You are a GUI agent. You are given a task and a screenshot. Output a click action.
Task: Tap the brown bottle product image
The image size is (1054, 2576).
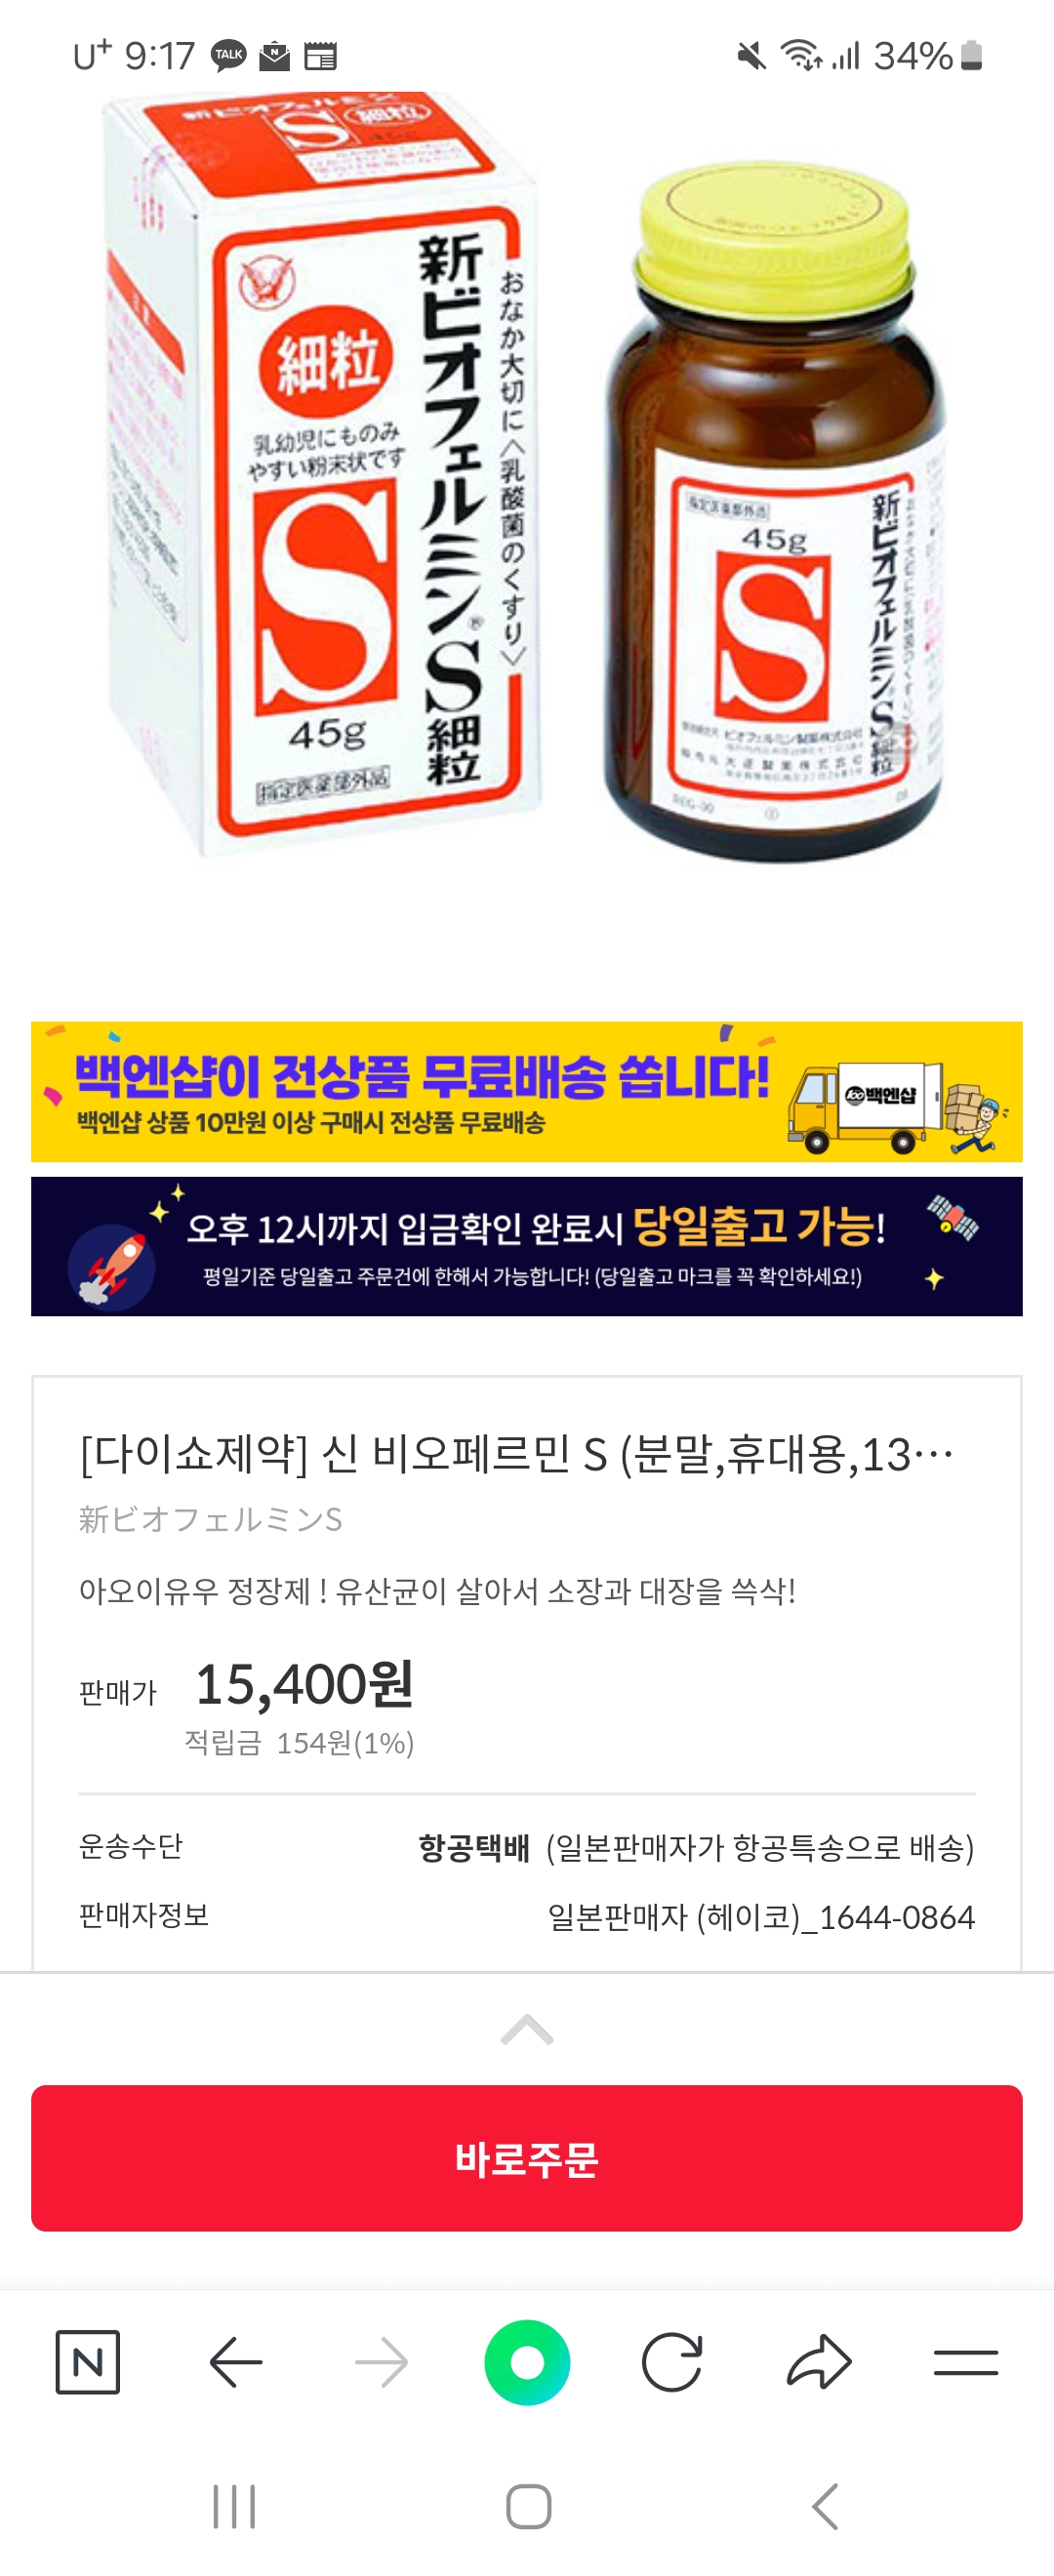click(x=774, y=511)
